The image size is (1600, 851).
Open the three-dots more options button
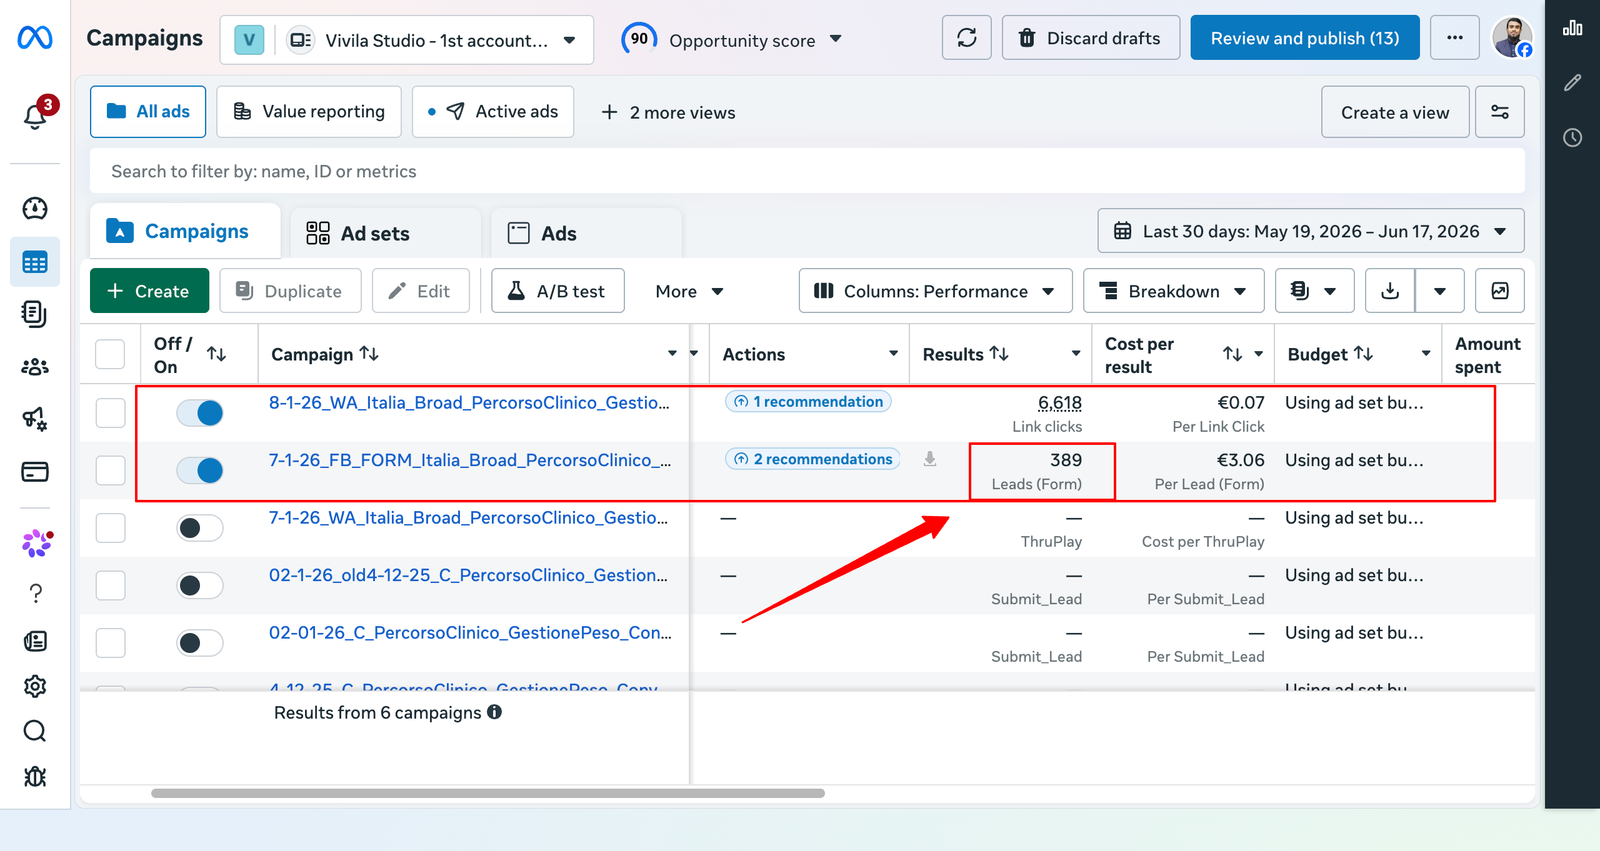click(1455, 38)
